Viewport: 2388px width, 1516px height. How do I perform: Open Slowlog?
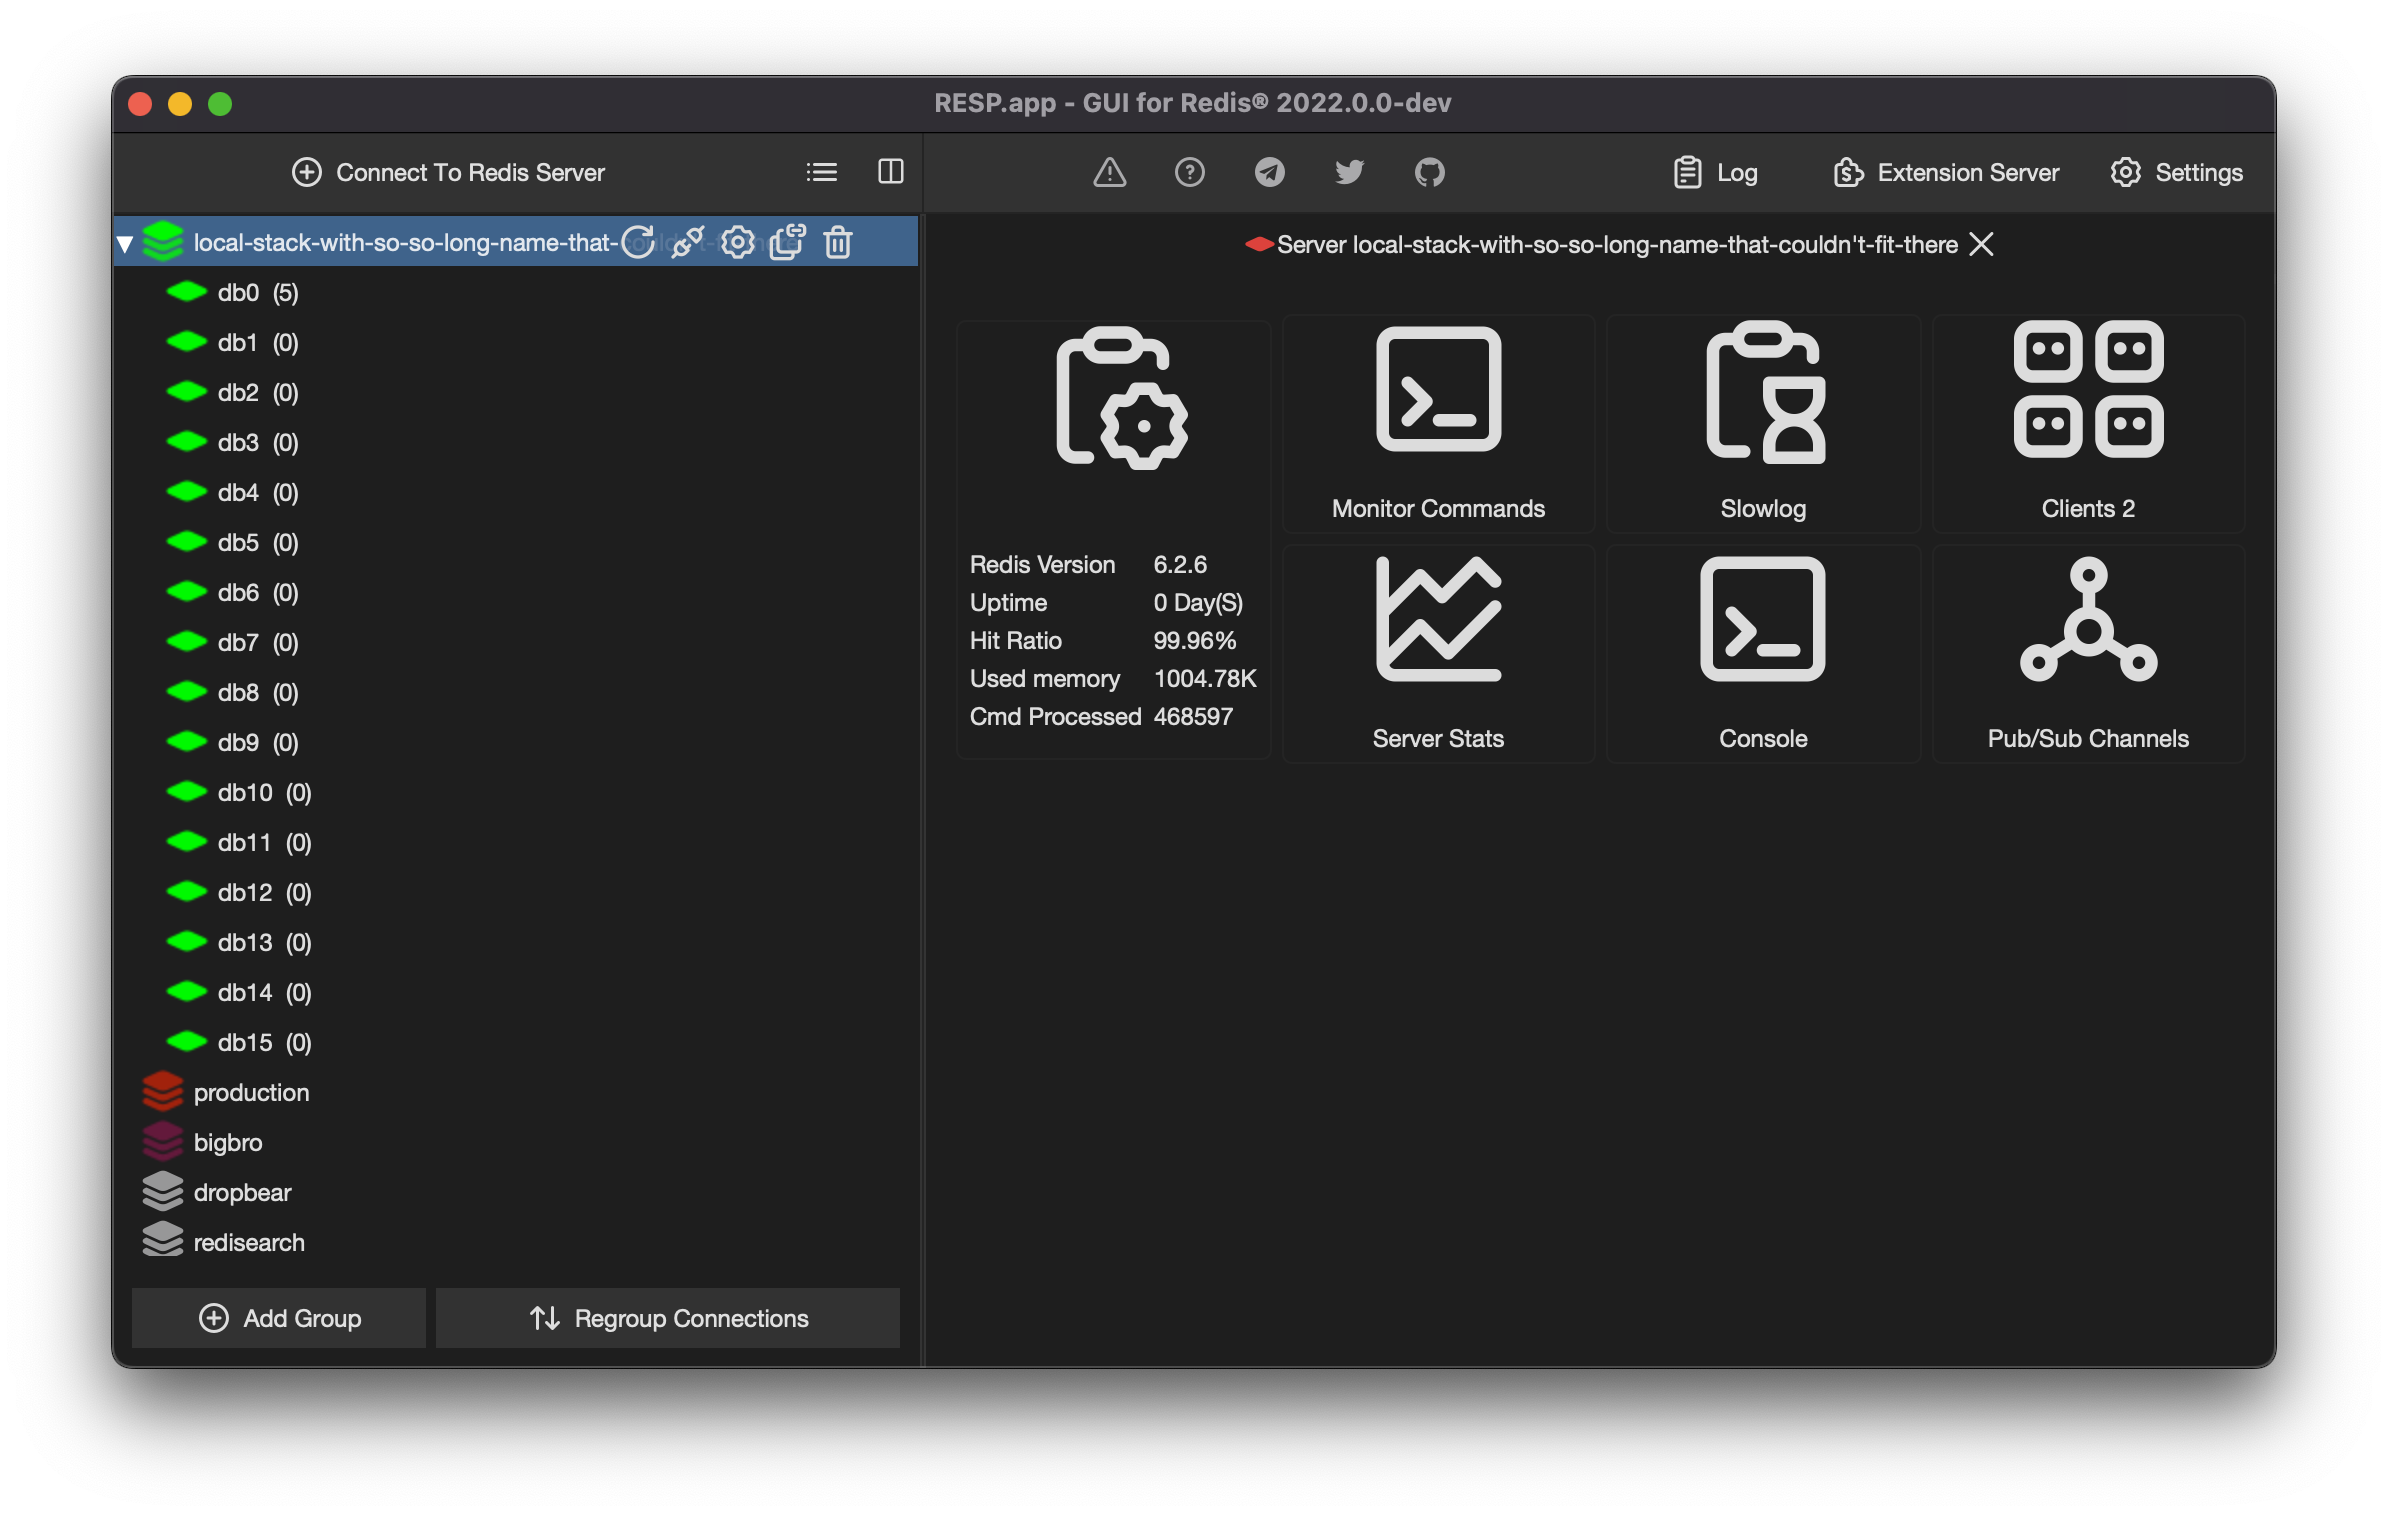pyautogui.click(x=1763, y=424)
